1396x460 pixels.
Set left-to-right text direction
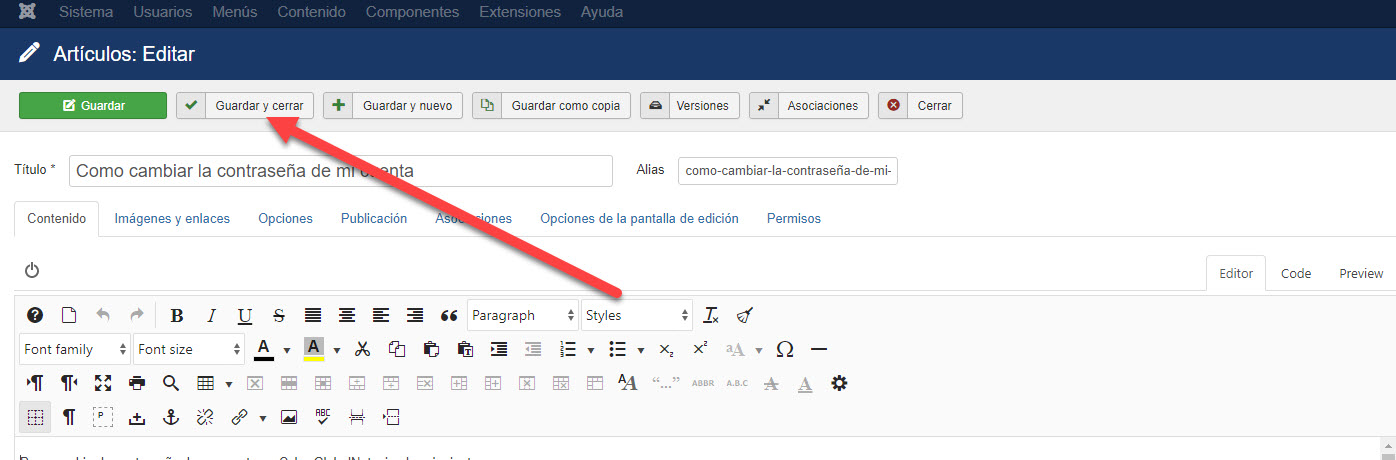(x=35, y=383)
